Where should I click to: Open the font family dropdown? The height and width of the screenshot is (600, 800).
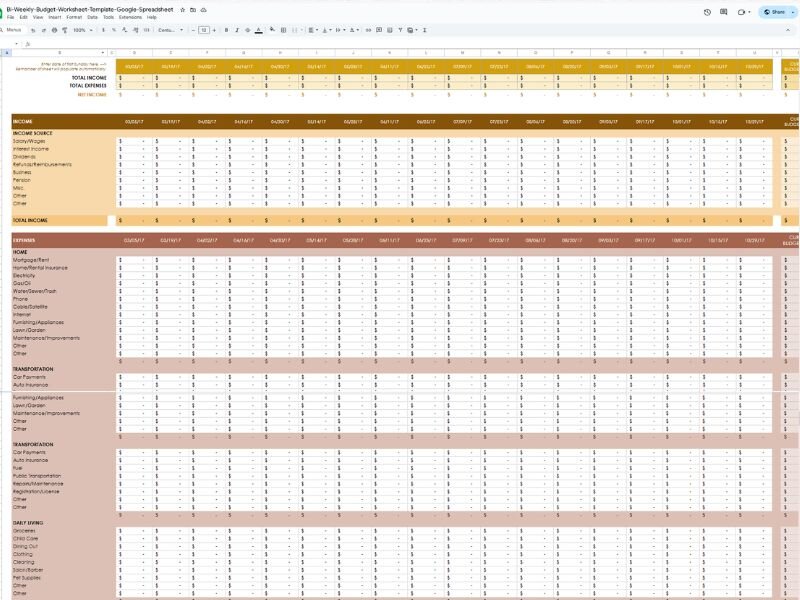[x=170, y=30]
